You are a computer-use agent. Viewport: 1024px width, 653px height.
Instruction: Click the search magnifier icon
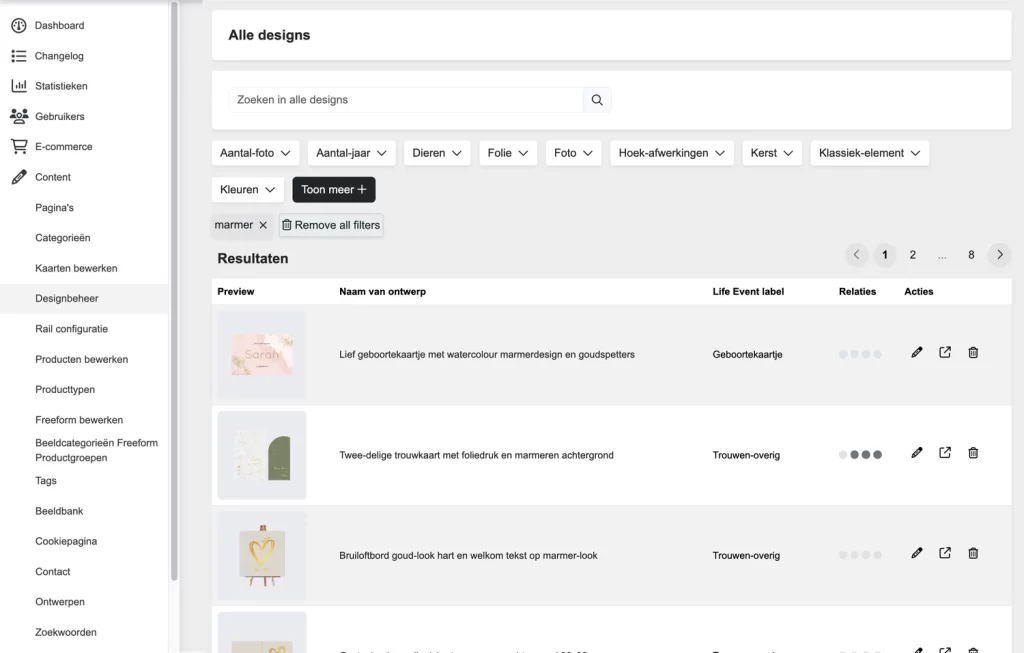(597, 100)
